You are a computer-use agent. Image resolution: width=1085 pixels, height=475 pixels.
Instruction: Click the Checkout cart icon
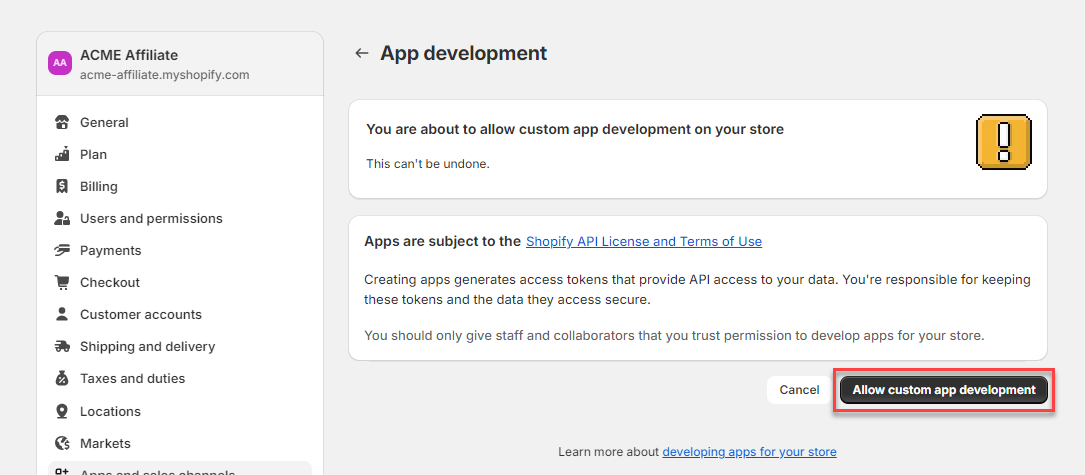click(x=62, y=283)
